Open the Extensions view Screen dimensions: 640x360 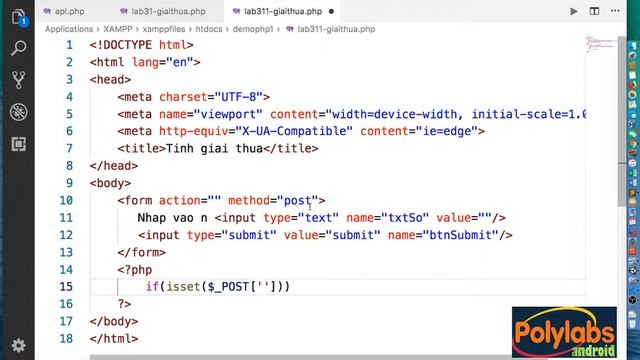tap(18, 144)
